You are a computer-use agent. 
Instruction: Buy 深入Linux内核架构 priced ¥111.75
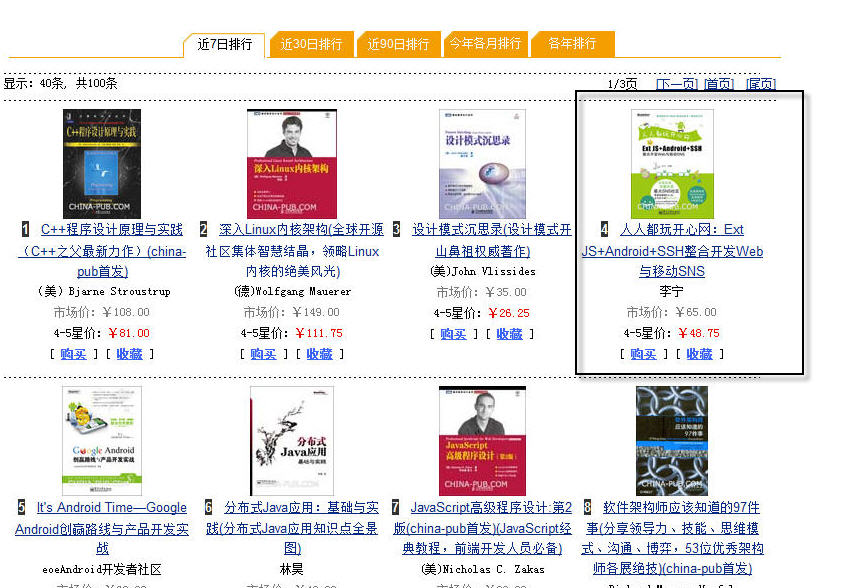click(x=263, y=354)
